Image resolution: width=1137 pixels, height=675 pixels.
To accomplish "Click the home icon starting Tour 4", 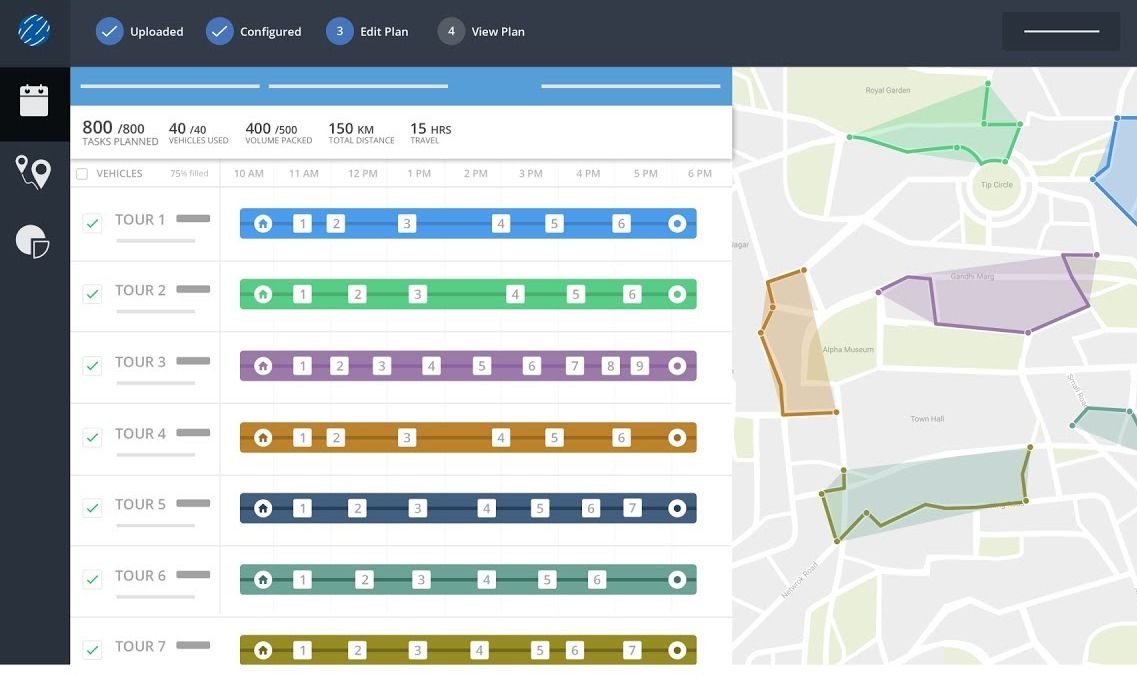I will [x=262, y=437].
